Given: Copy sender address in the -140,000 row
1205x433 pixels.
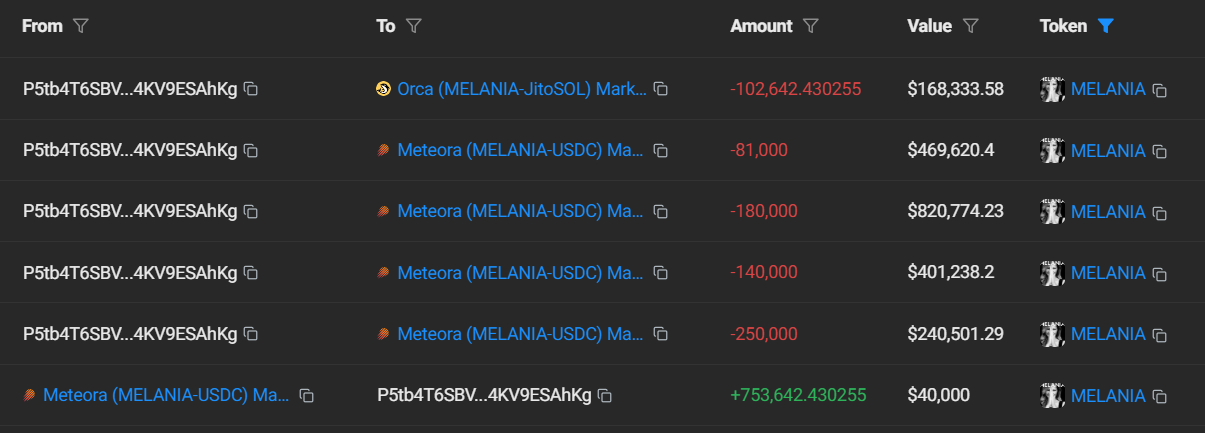Looking at the screenshot, I should (x=252, y=273).
